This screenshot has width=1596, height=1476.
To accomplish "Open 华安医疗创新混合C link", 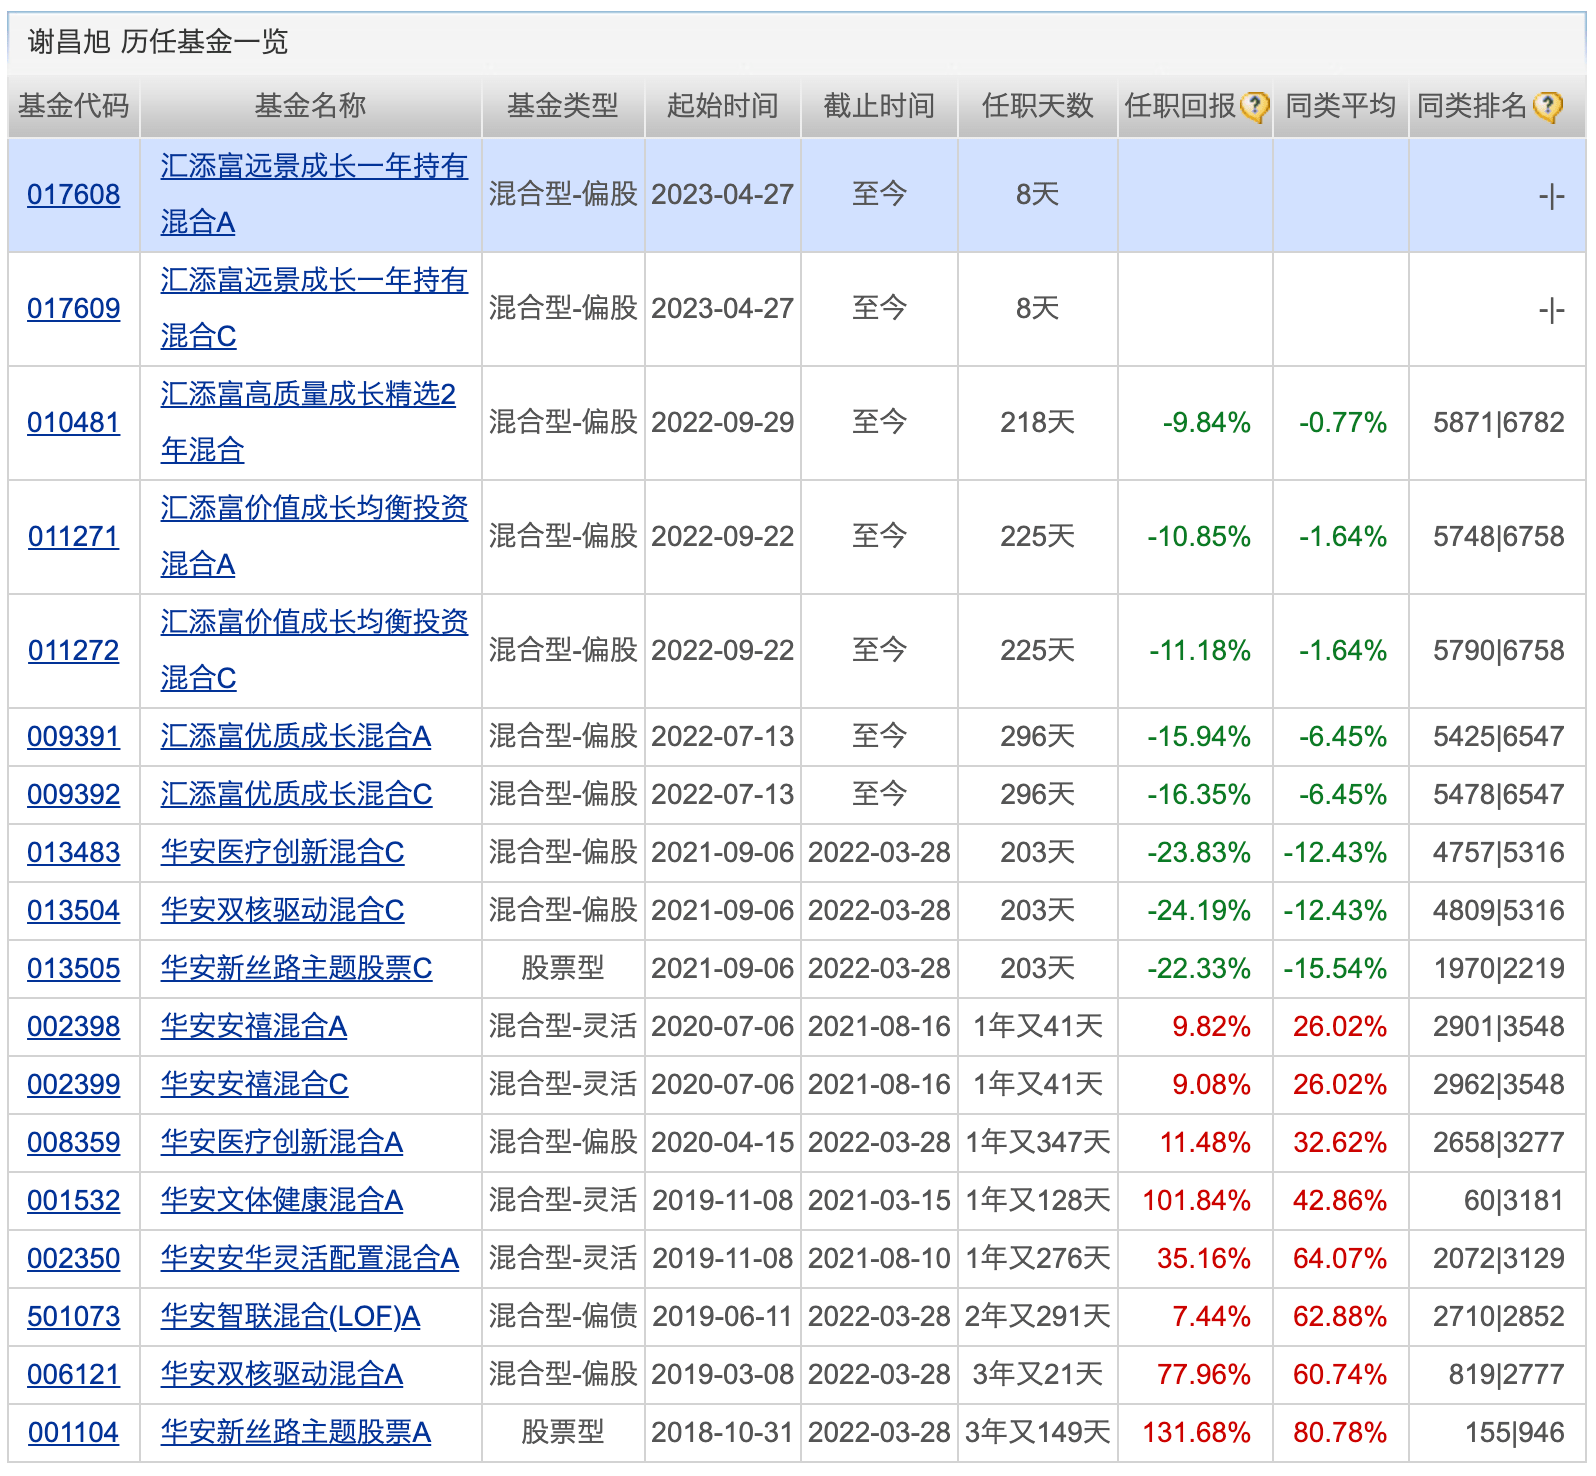I will tap(283, 853).
